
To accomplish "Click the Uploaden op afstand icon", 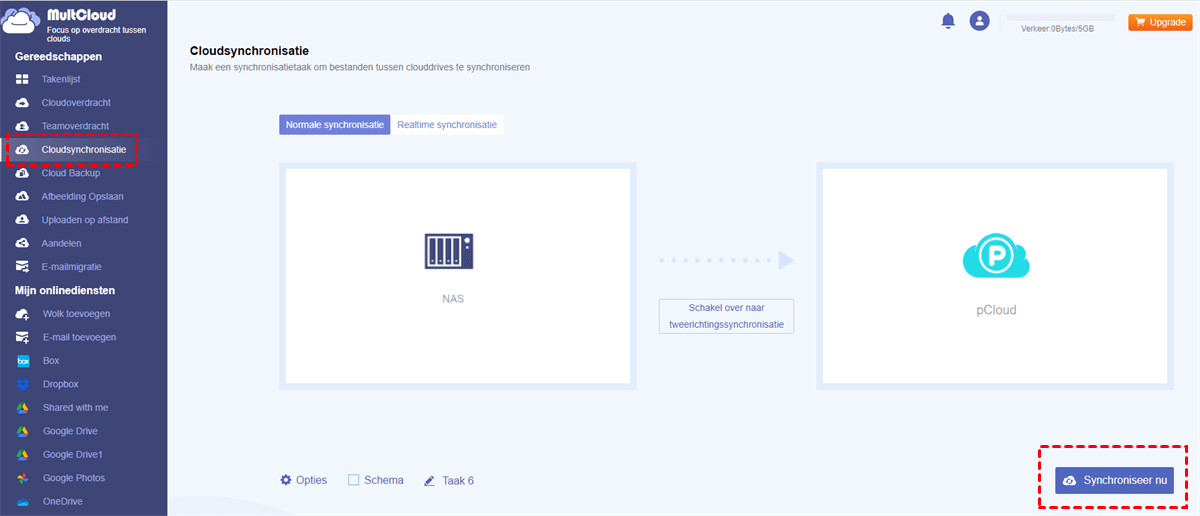I will point(22,220).
